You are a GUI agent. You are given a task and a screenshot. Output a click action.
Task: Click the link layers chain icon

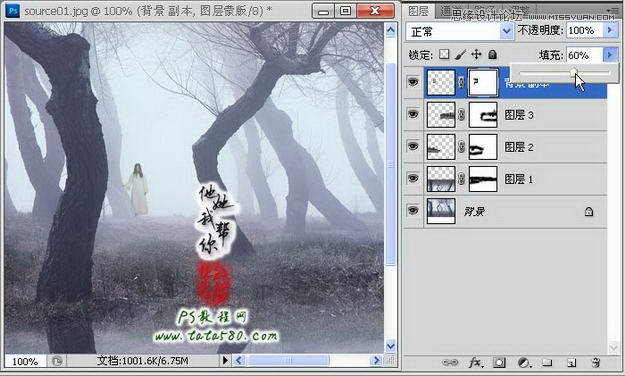coord(450,362)
